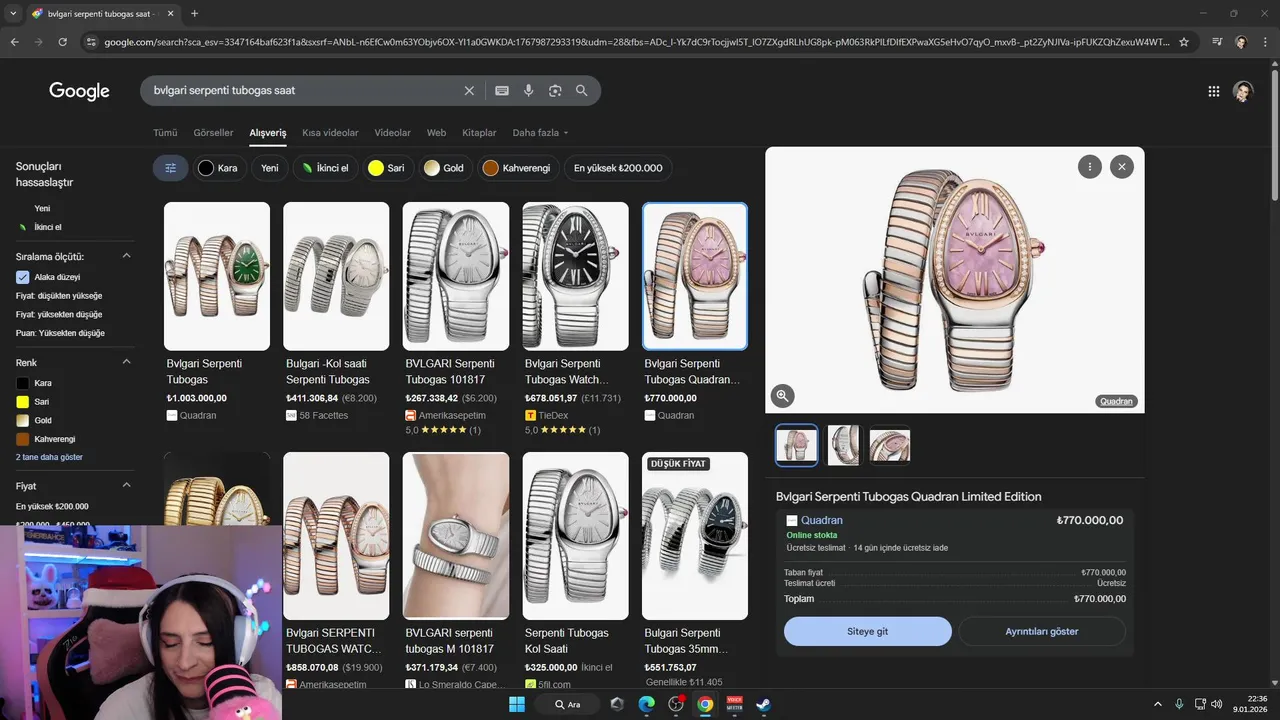Viewport: 1280px width, 720px height.
Task: Toggle the Yeni filter chip
Action: [270, 168]
